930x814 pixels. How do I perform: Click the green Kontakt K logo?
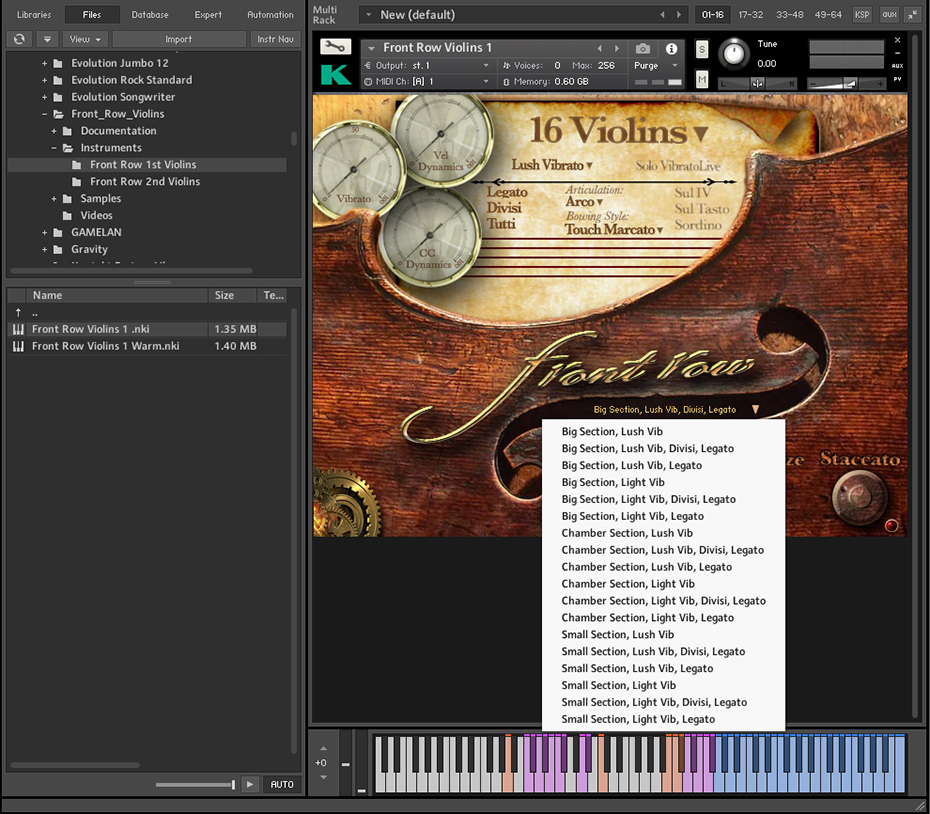coord(335,75)
